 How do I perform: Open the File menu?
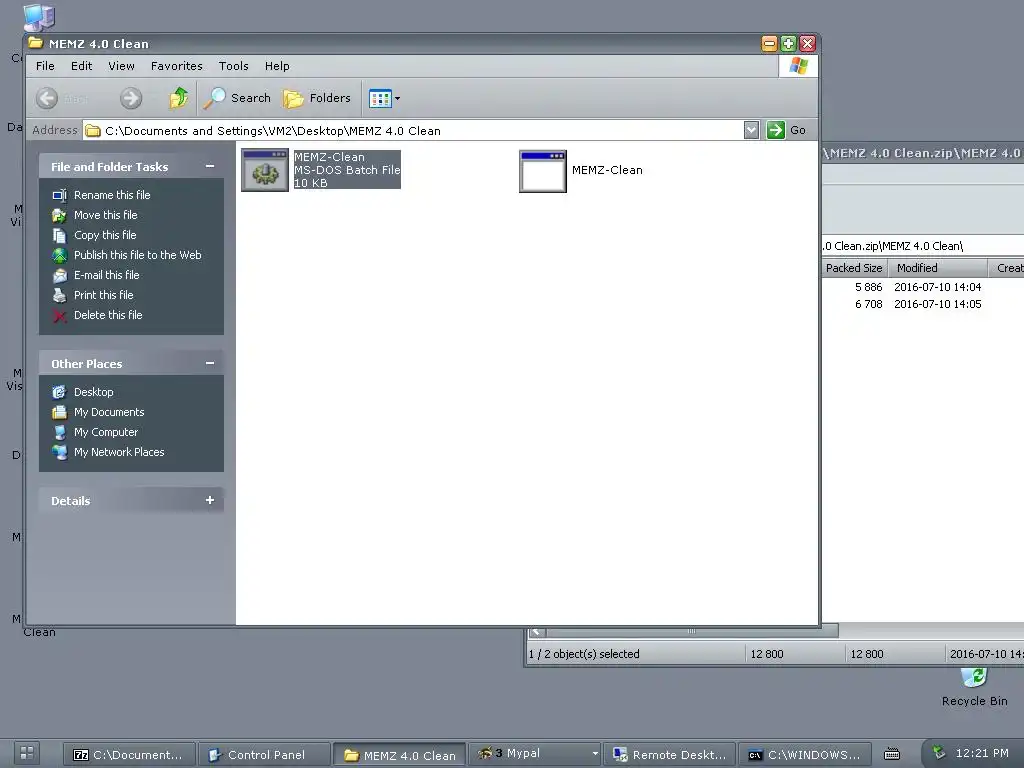point(45,66)
